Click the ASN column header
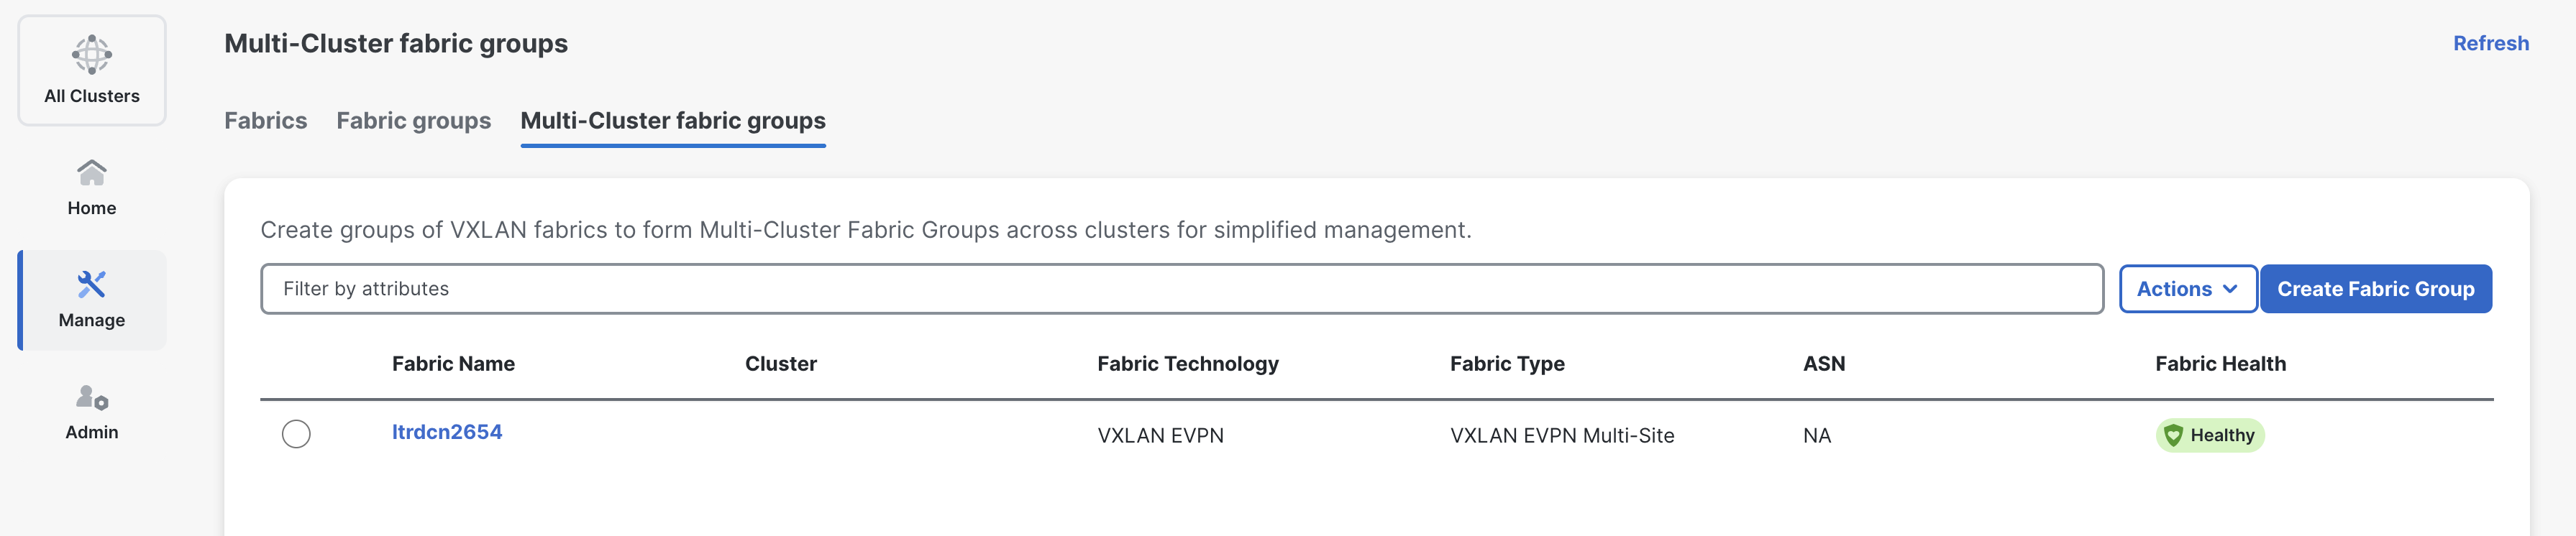This screenshot has width=2576, height=536. coord(1824,364)
